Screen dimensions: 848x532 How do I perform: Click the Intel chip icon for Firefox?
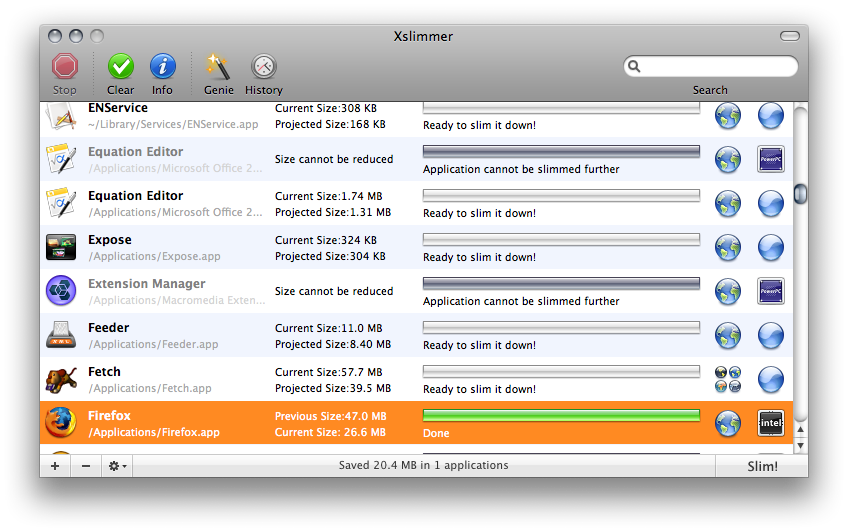(771, 423)
